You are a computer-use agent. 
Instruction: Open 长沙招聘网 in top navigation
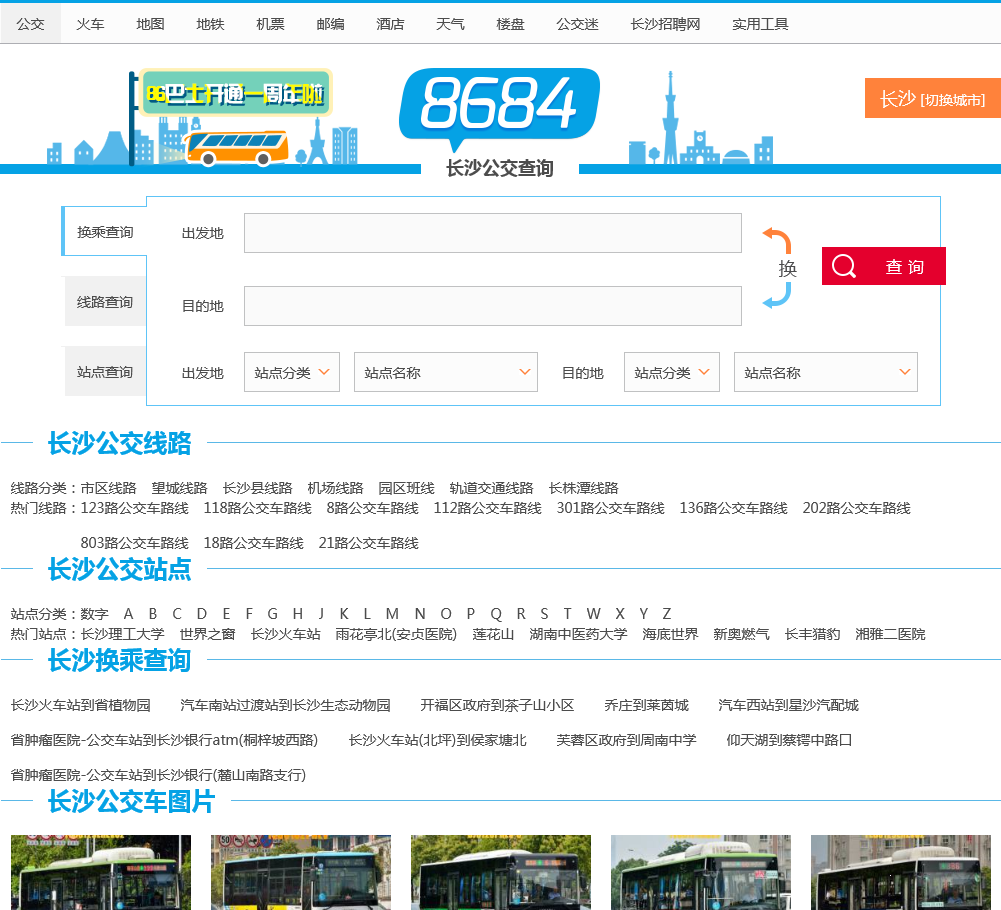pos(665,24)
